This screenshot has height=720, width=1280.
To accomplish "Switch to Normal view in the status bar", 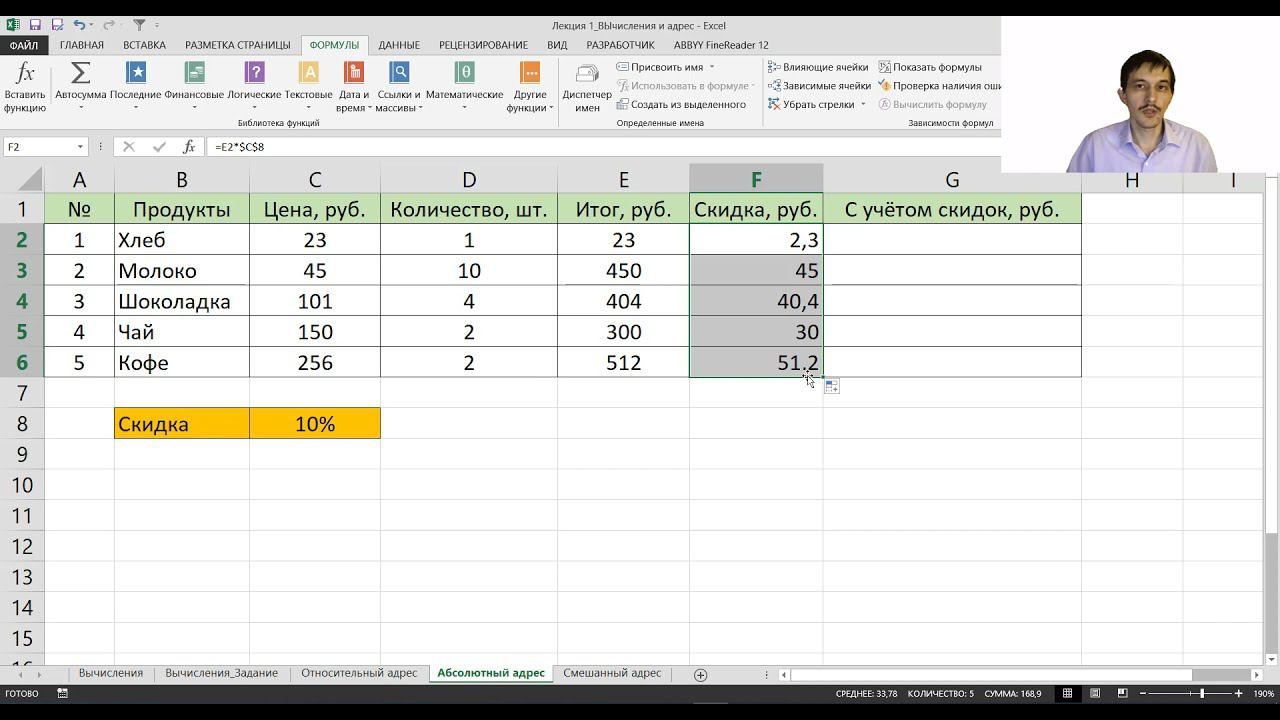I will [x=1068, y=693].
